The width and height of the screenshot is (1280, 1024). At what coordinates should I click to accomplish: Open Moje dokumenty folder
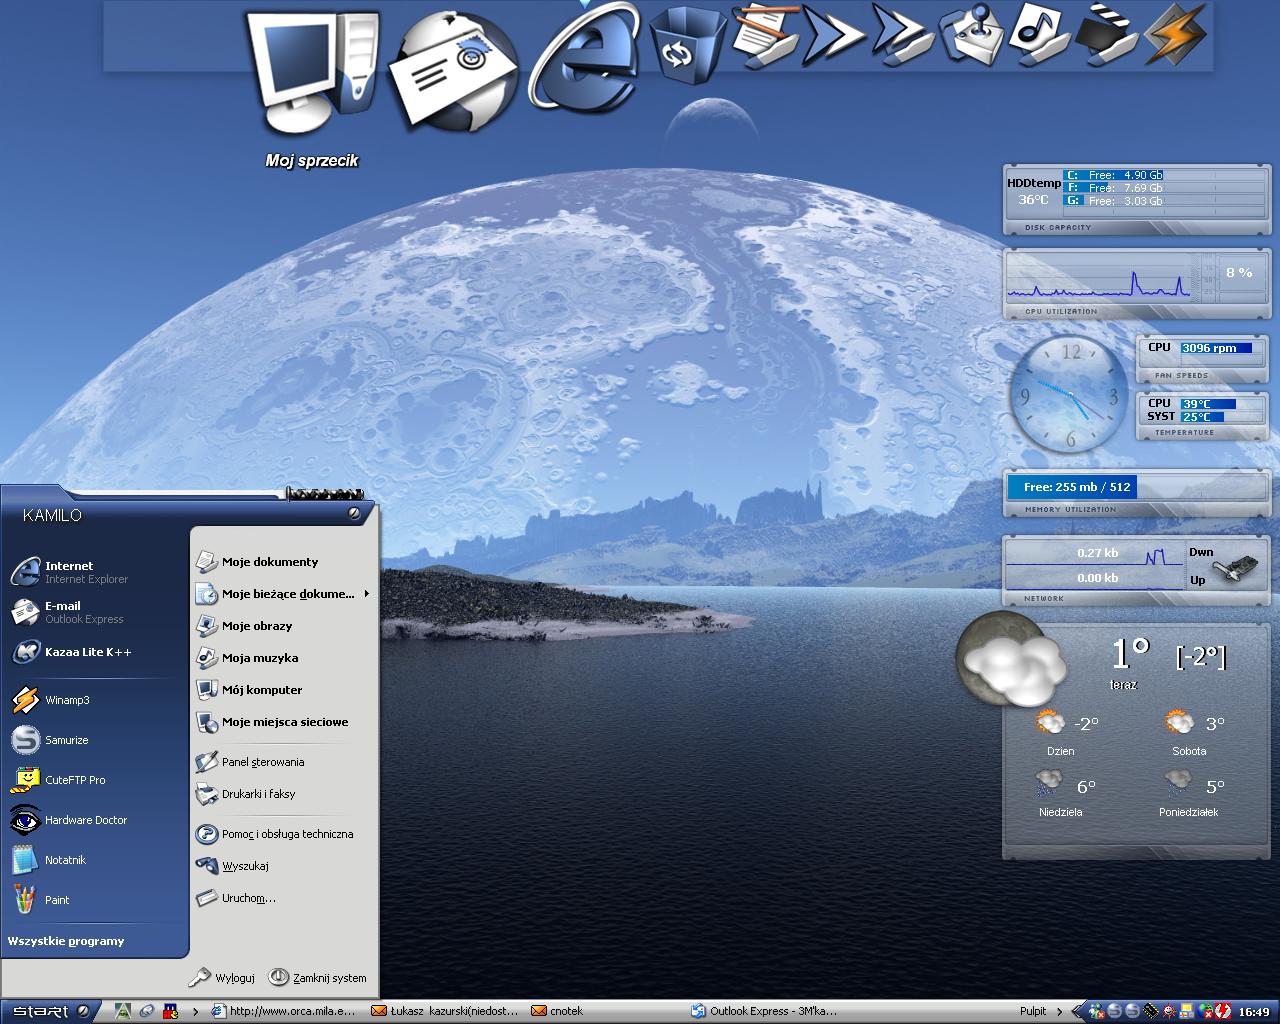(x=283, y=562)
